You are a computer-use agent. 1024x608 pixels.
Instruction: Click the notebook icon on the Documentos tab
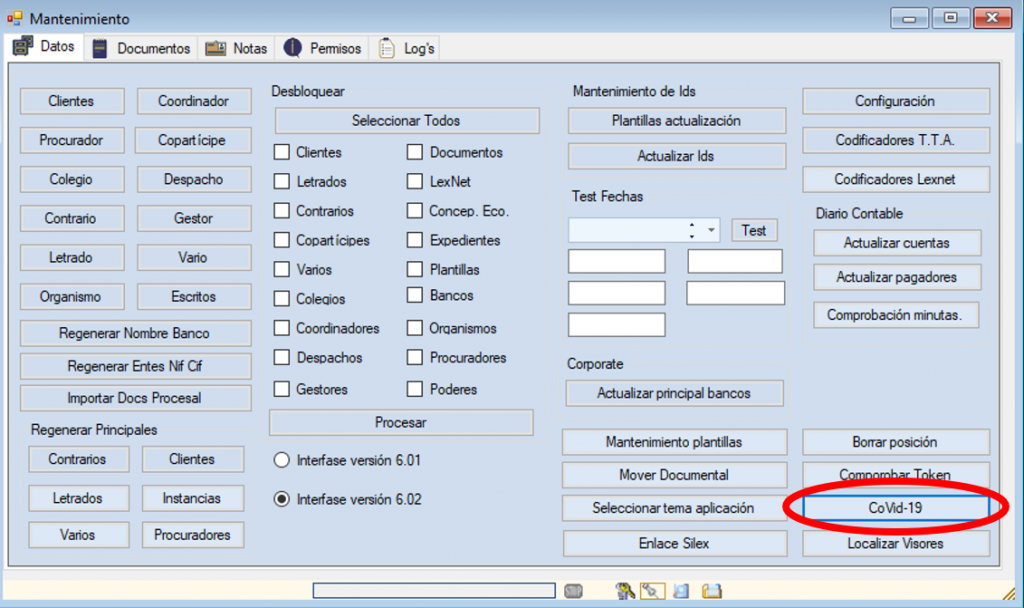pyautogui.click(x=100, y=48)
